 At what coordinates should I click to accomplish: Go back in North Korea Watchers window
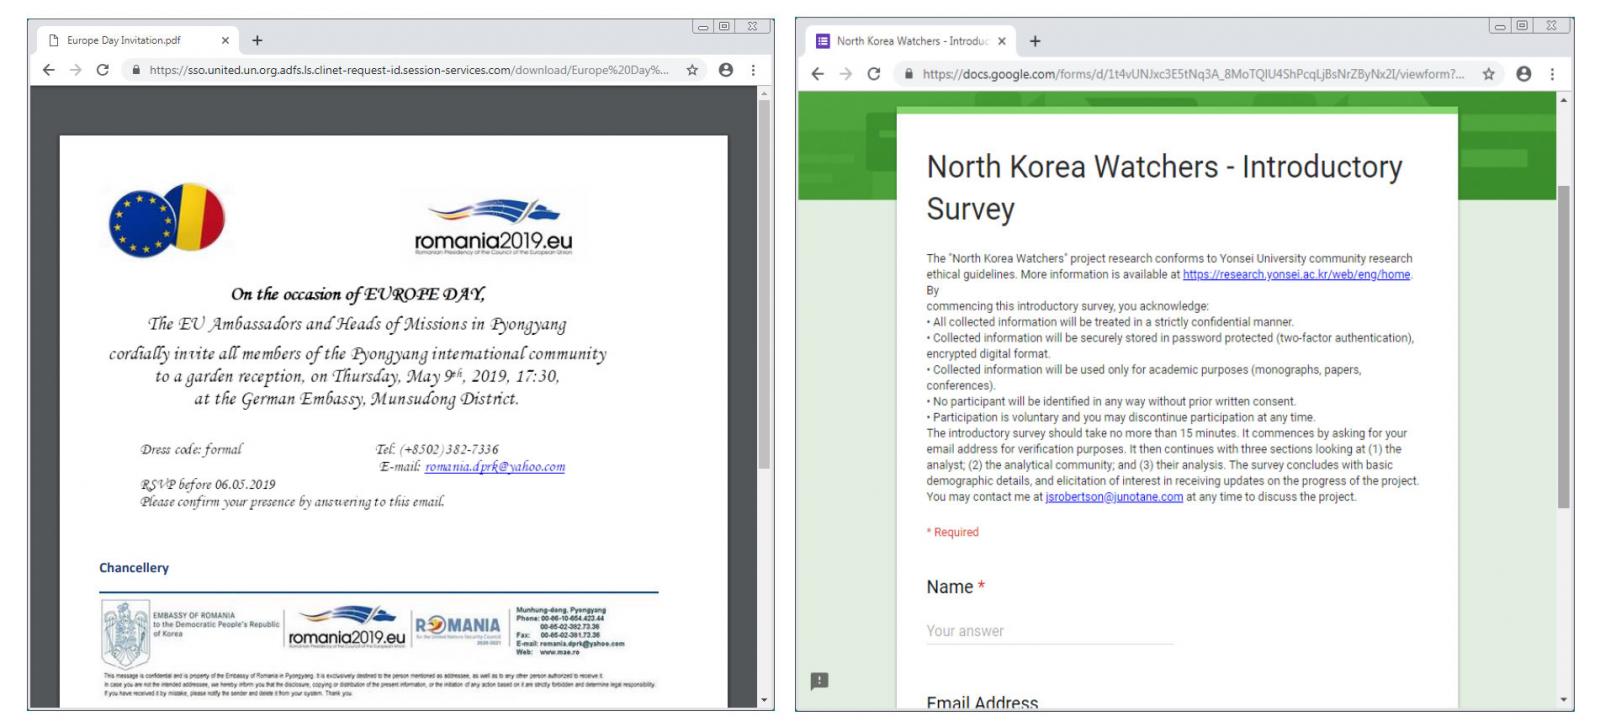(818, 74)
